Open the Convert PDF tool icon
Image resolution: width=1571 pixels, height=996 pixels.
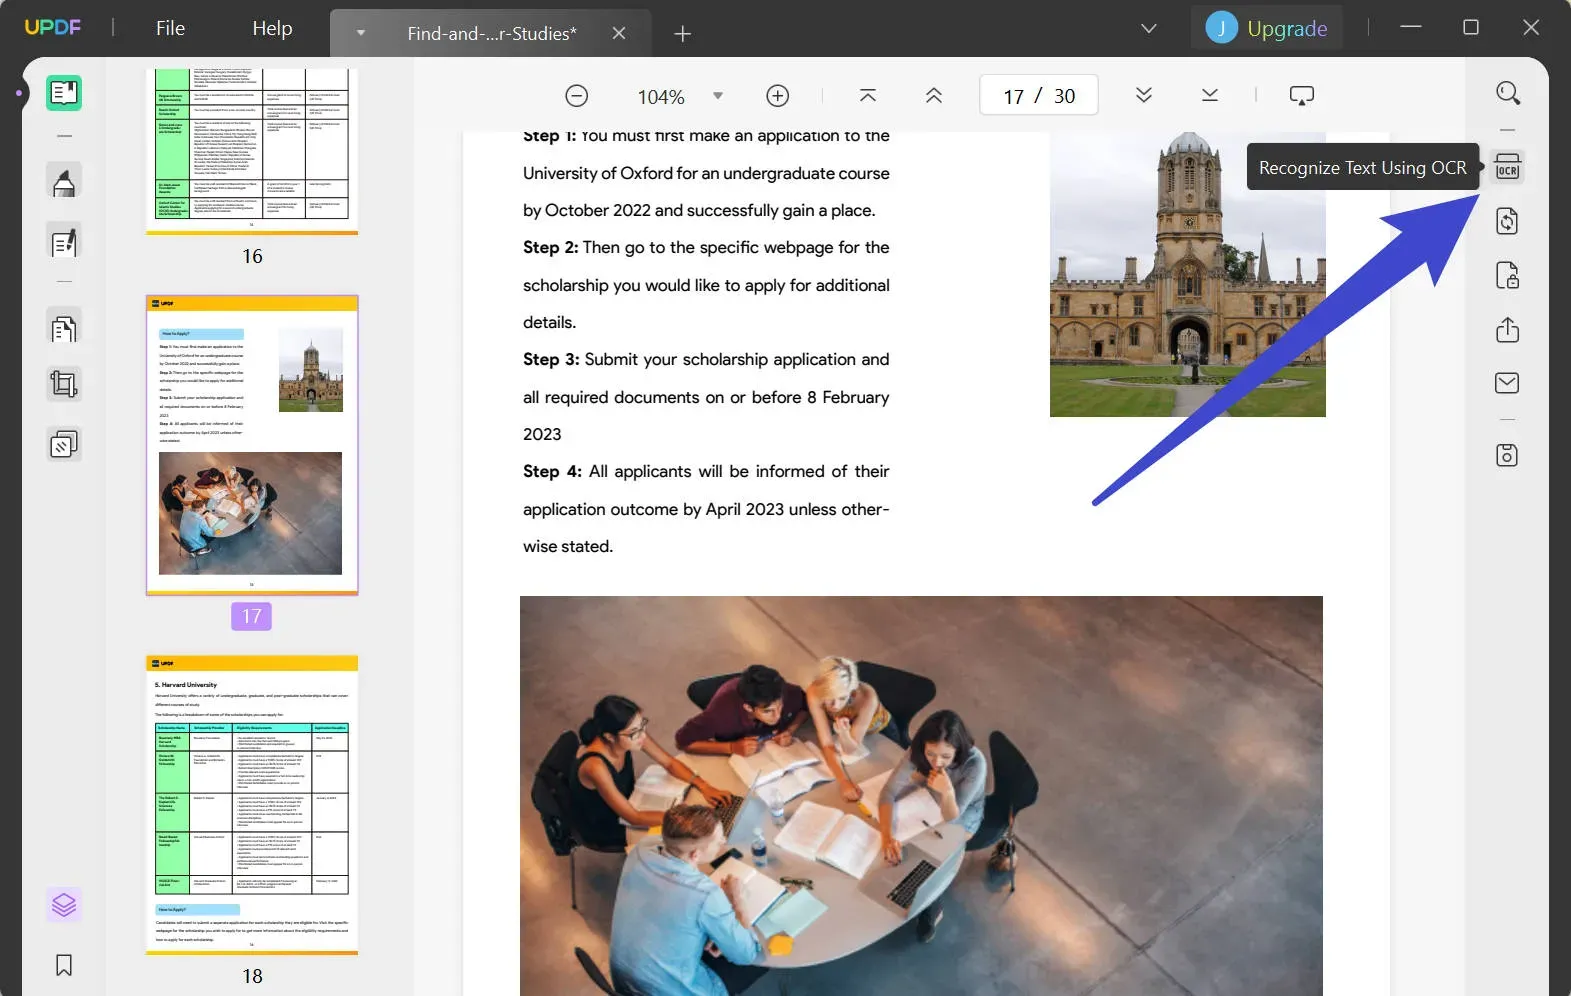click(1507, 221)
